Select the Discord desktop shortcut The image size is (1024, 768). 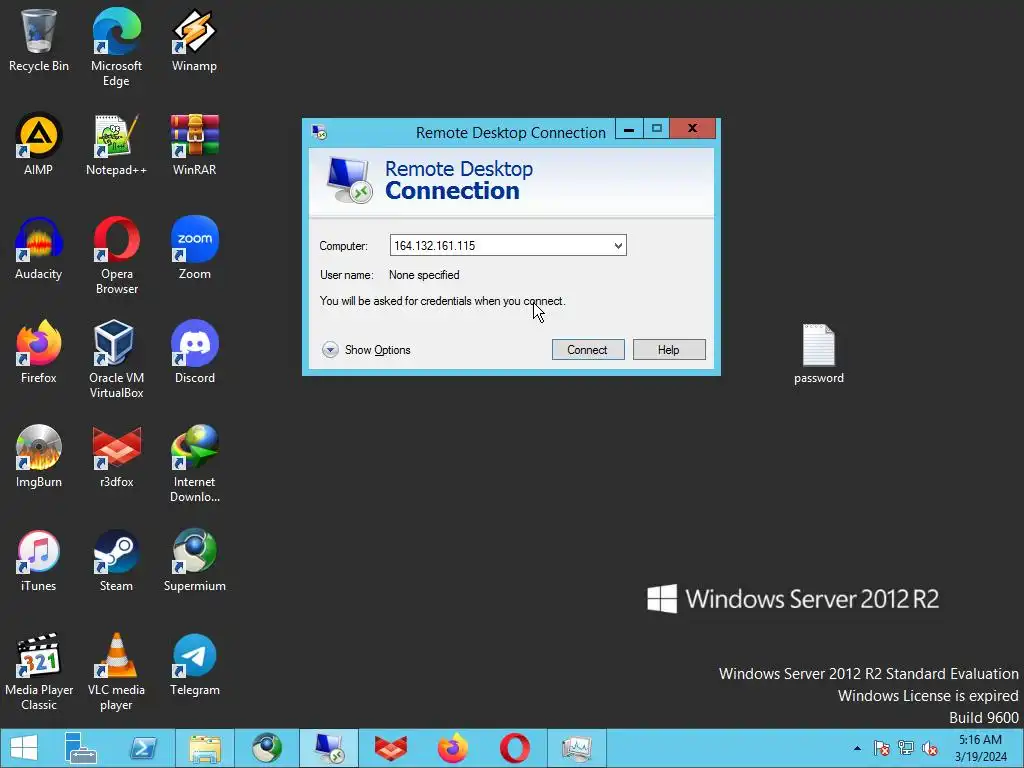click(x=194, y=352)
